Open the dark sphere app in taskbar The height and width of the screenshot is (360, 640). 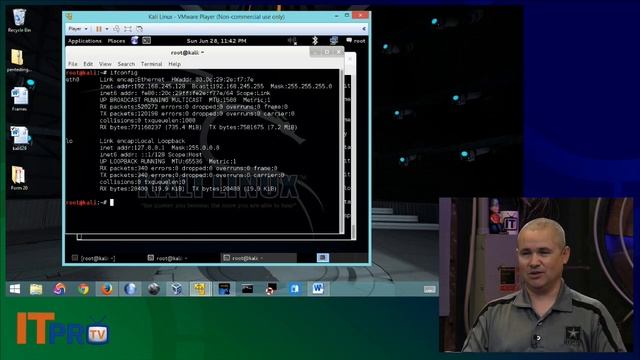pos(154,289)
